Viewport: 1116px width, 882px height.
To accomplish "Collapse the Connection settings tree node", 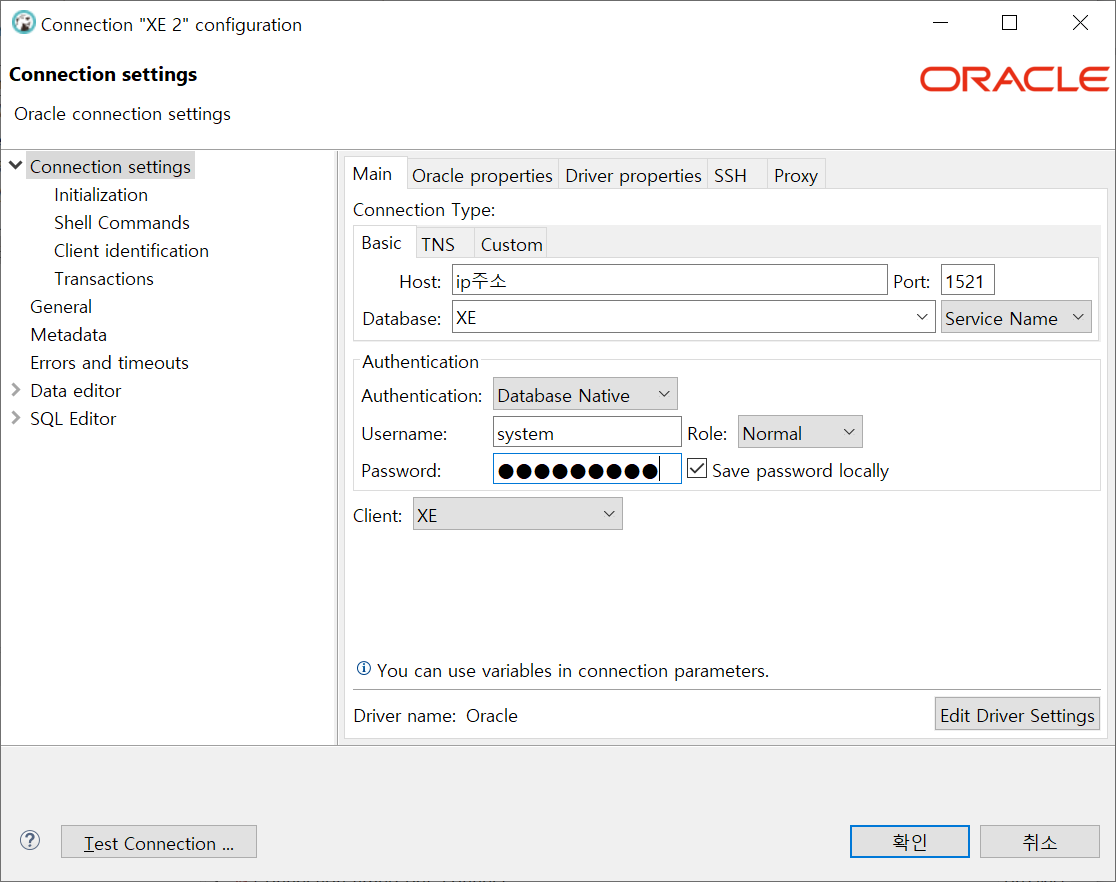I will point(16,165).
